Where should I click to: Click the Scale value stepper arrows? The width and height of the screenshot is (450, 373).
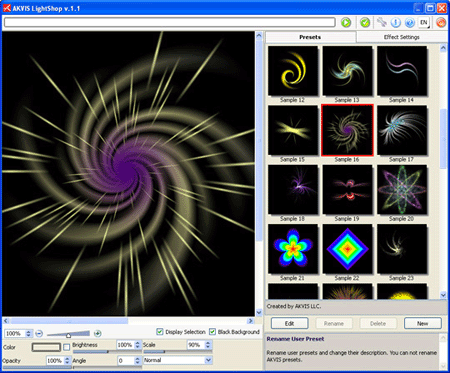208,345
